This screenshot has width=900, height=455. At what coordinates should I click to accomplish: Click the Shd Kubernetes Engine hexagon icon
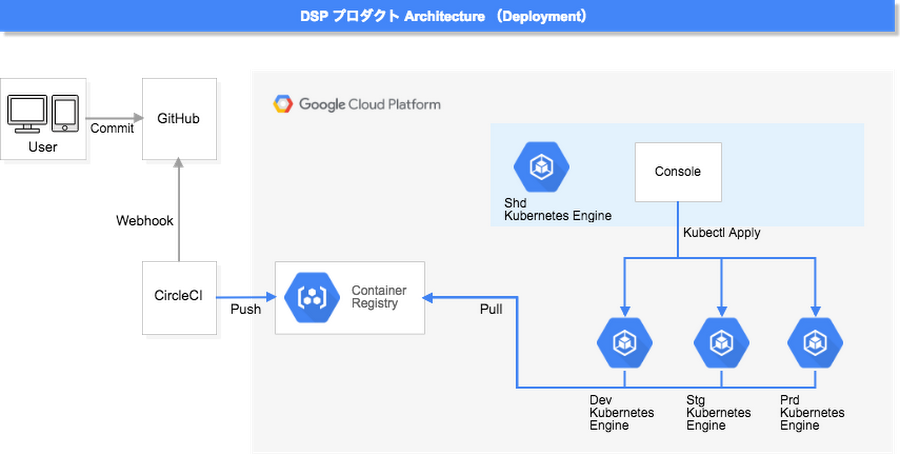tap(541, 167)
